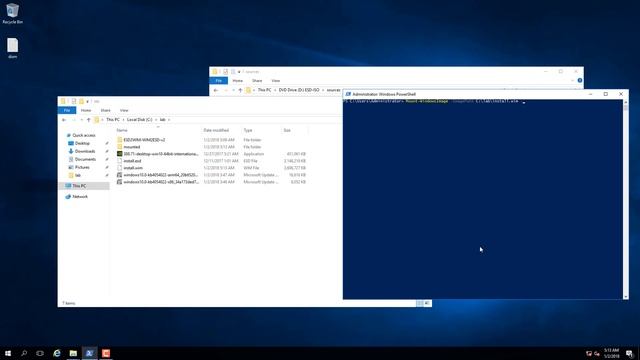Viewport: 640px width, 360px height.
Task: Click lab breadcrumb in address bar
Action: tap(162, 120)
